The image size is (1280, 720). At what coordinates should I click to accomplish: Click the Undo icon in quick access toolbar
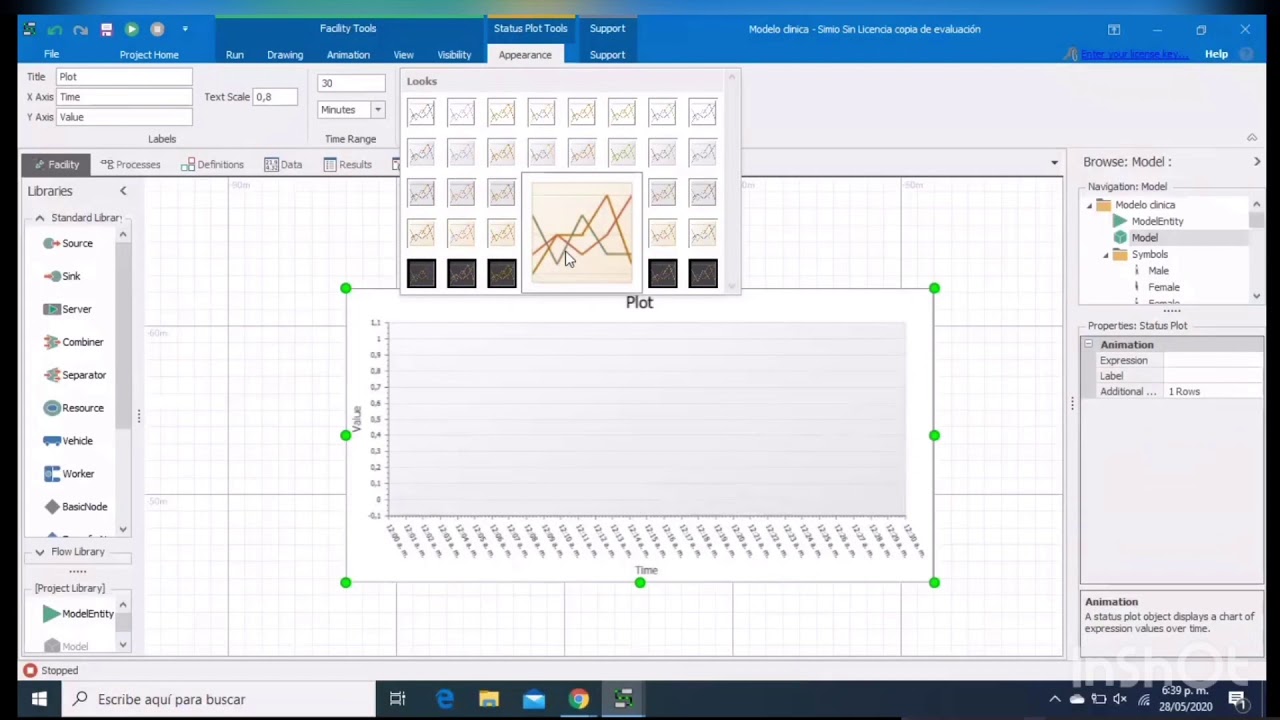click(55, 29)
